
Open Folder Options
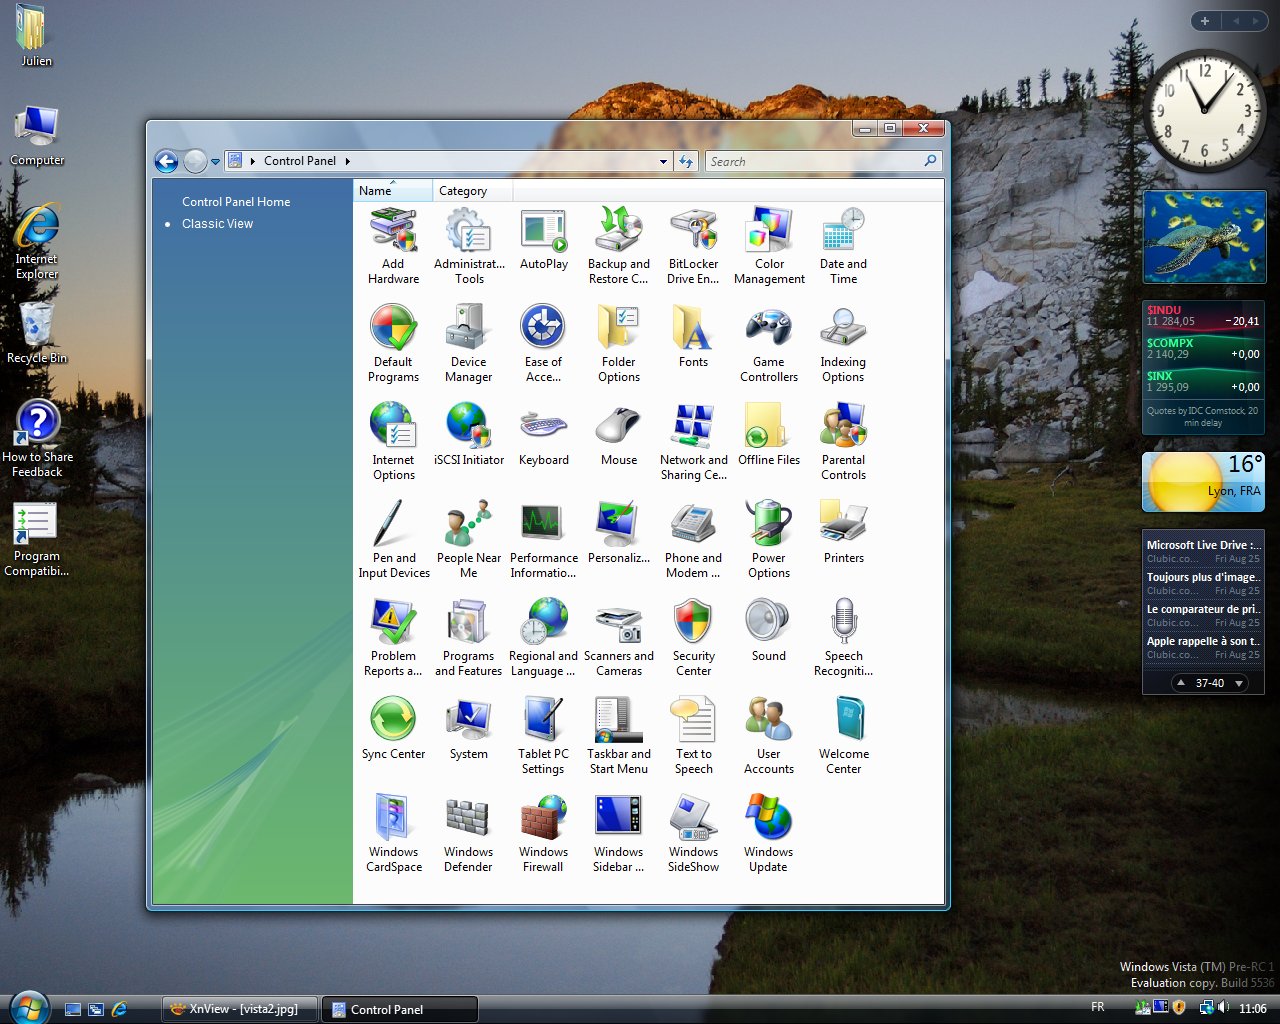[x=618, y=344]
